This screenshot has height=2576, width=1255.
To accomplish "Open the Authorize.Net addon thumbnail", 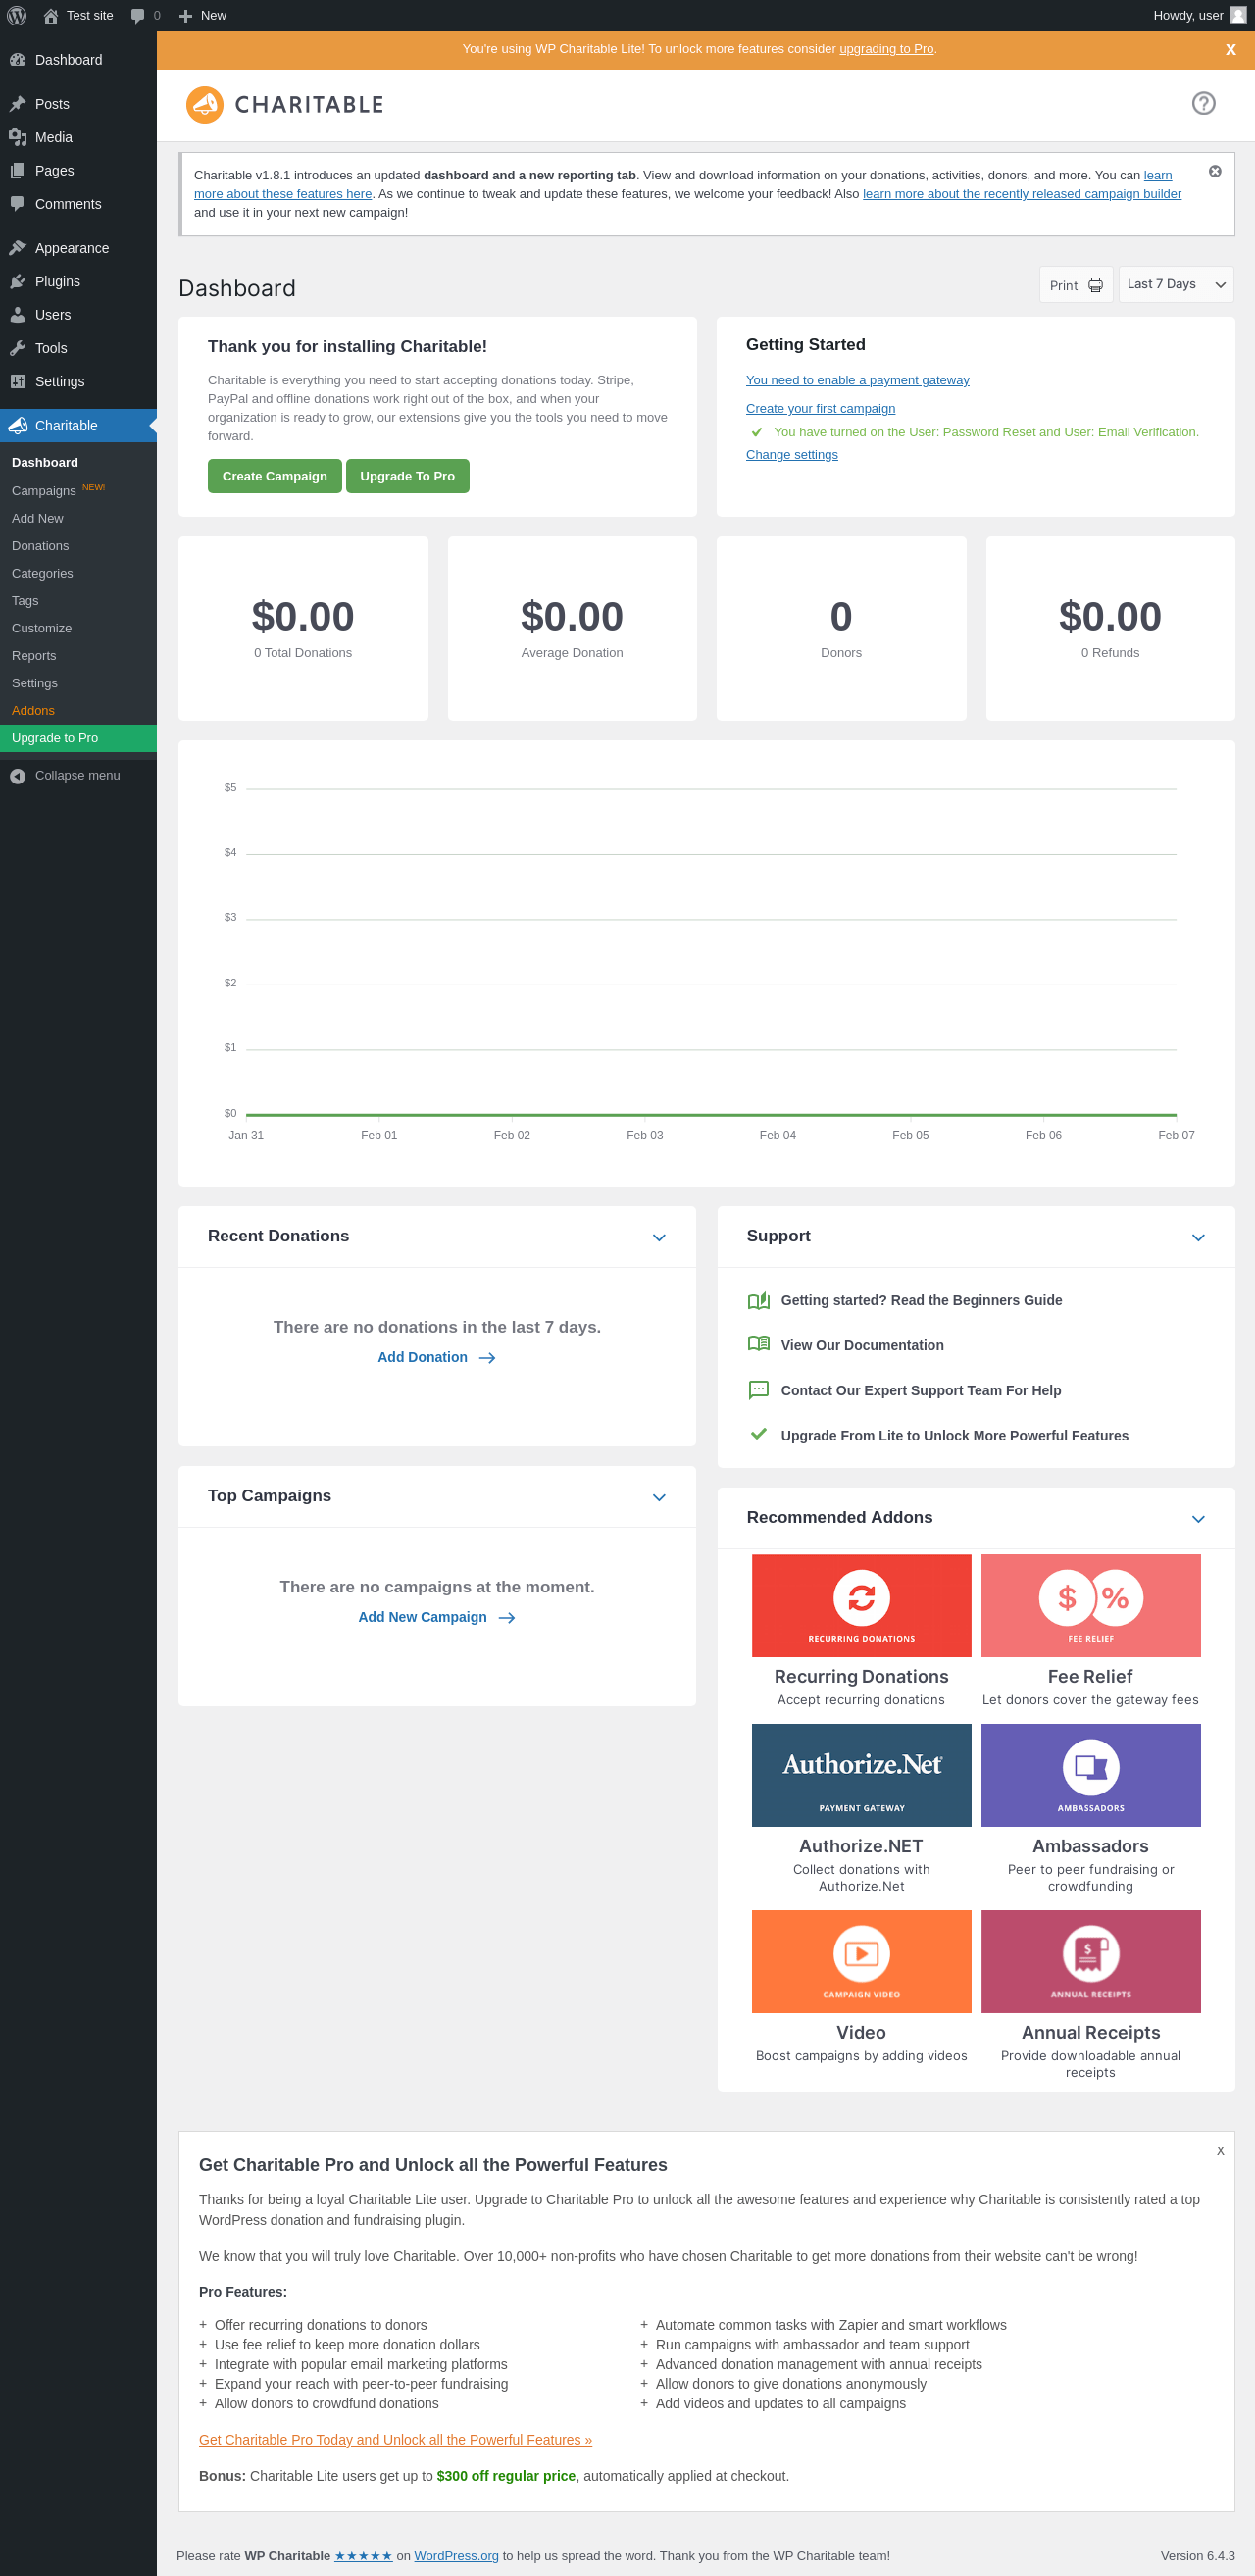I will tap(861, 1775).
